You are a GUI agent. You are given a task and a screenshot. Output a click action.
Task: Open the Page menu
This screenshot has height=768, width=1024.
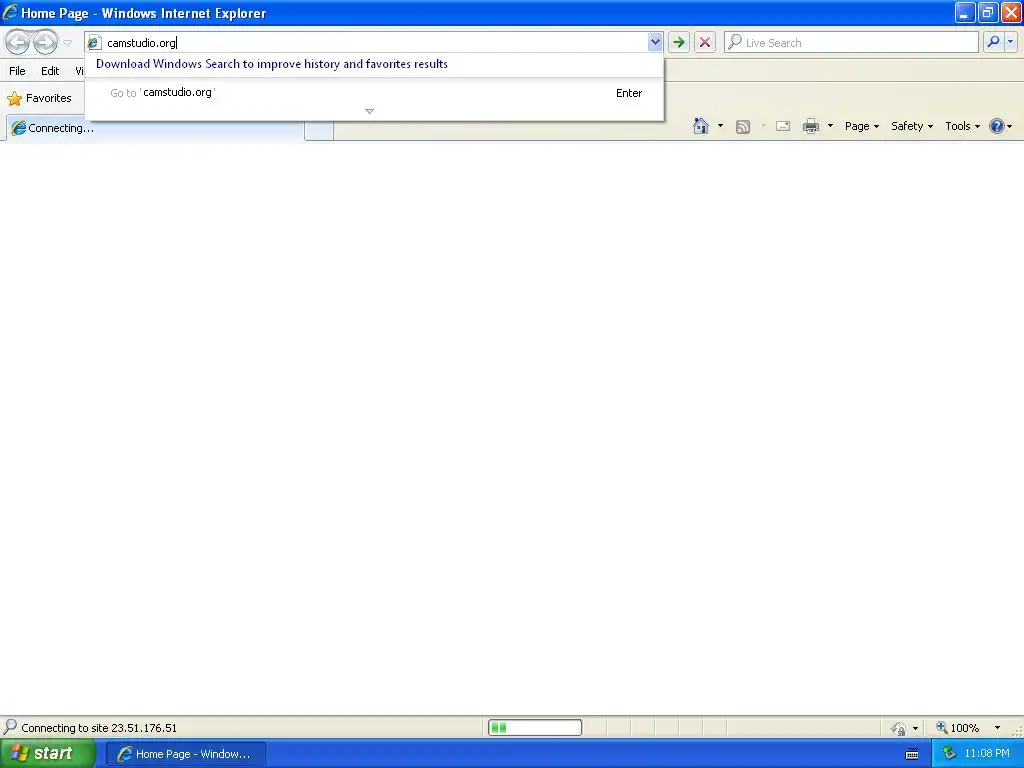861,126
